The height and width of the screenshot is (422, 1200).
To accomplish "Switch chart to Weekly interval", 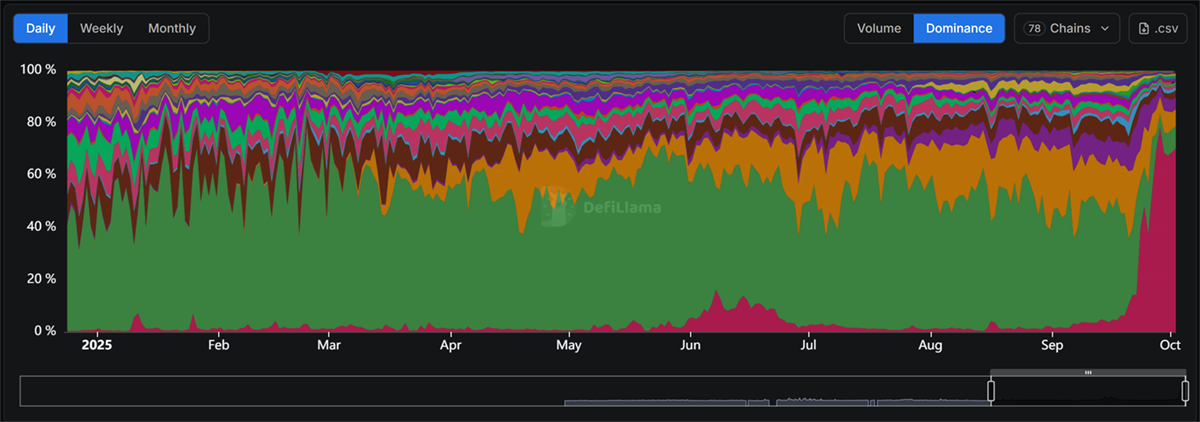I will point(101,28).
